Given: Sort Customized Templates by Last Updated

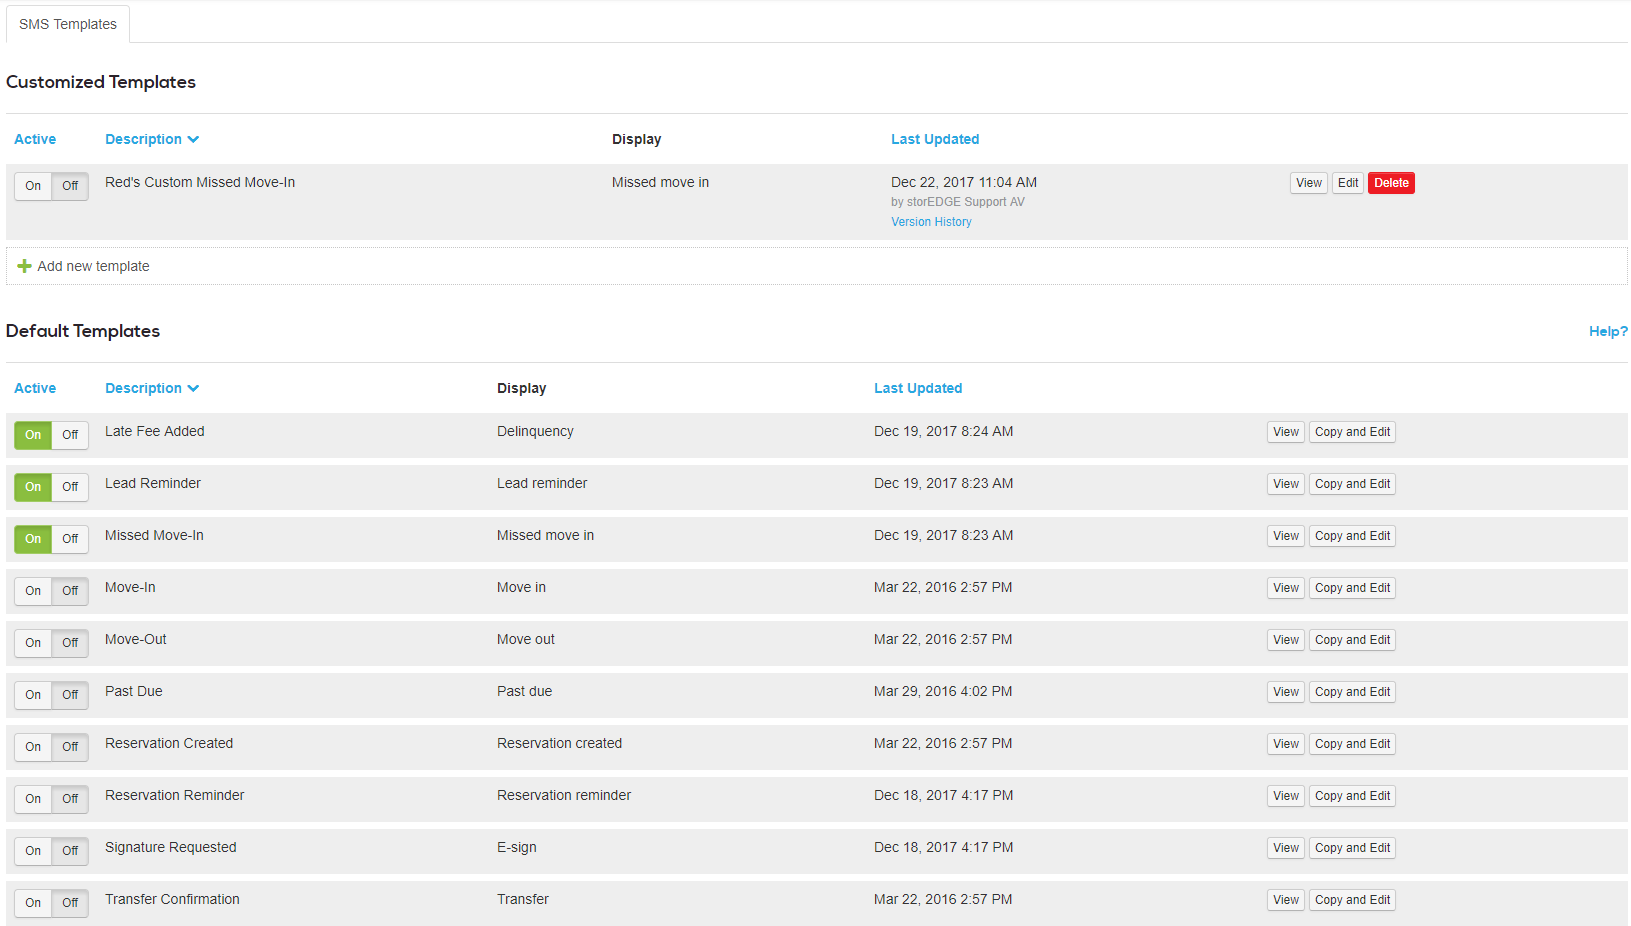Looking at the screenshot, I should (x=934, y=139).
